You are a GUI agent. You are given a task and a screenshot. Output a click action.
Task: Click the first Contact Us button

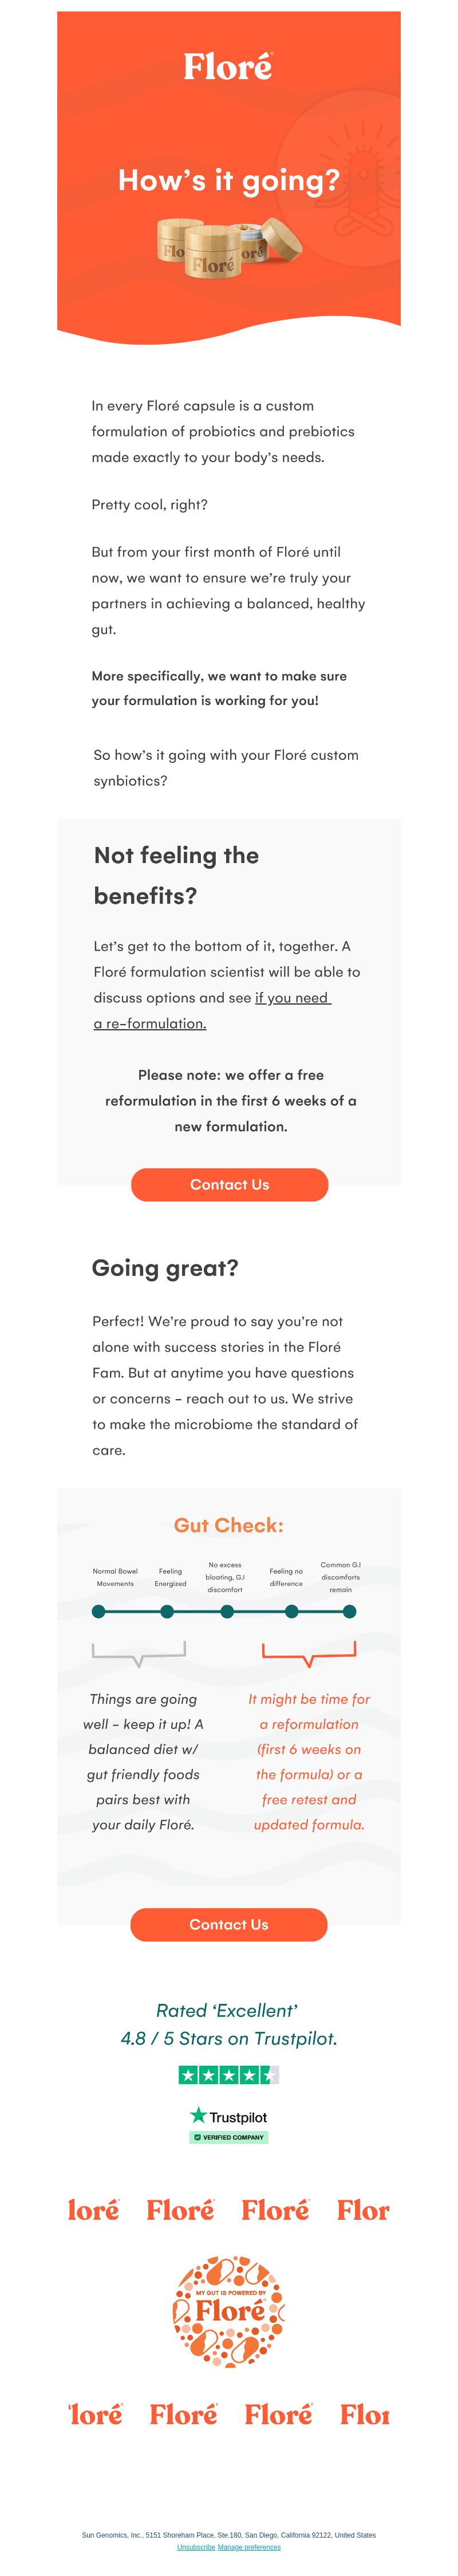(229, 1184)
